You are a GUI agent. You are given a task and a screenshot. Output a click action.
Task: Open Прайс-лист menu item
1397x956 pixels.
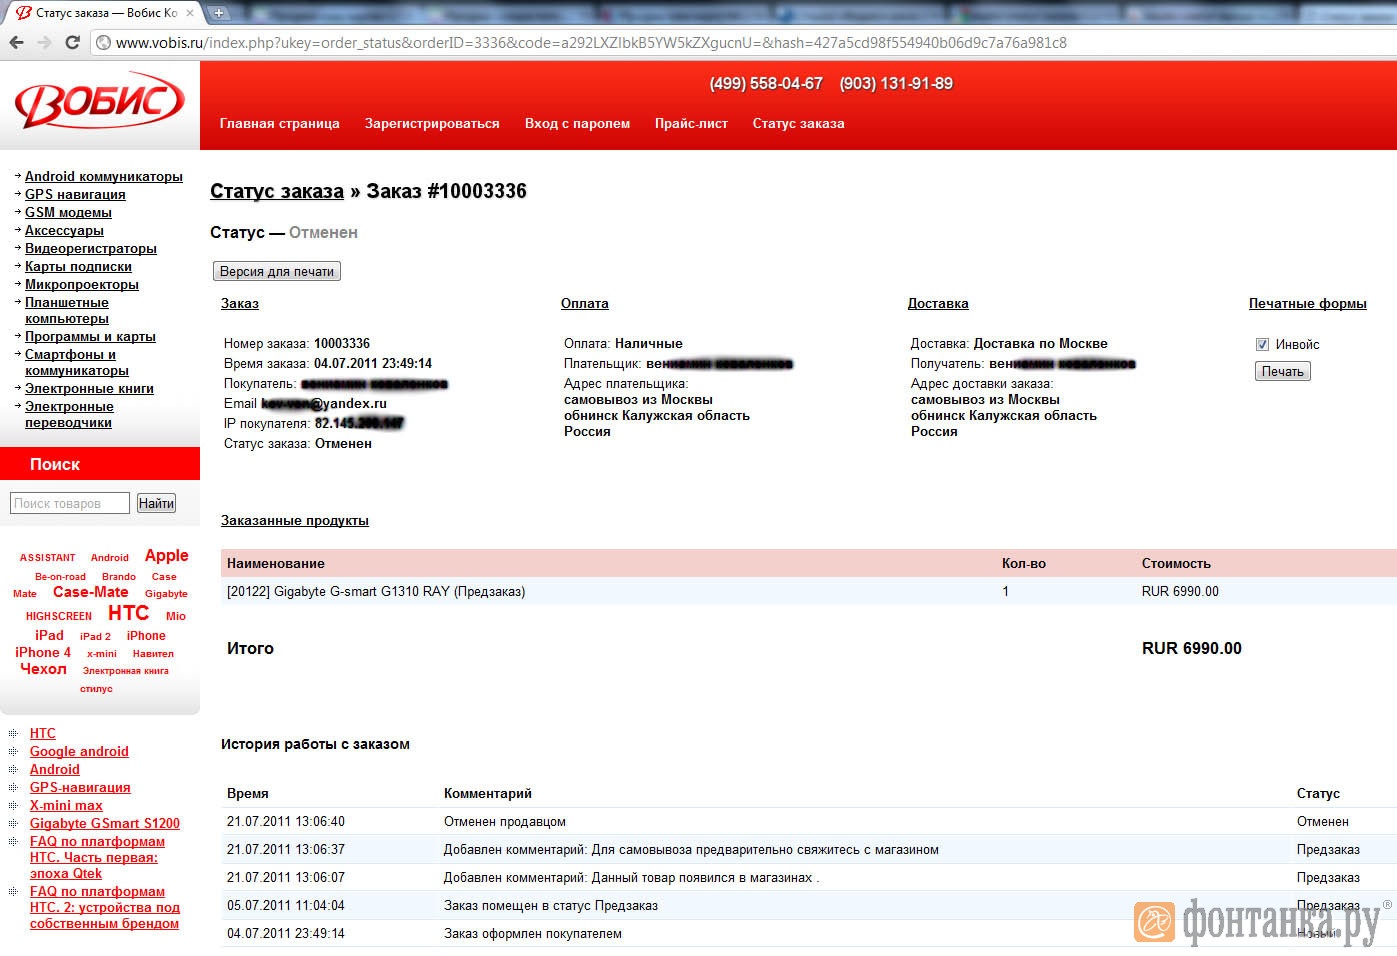pyautogui.click(x=691, y=124)
